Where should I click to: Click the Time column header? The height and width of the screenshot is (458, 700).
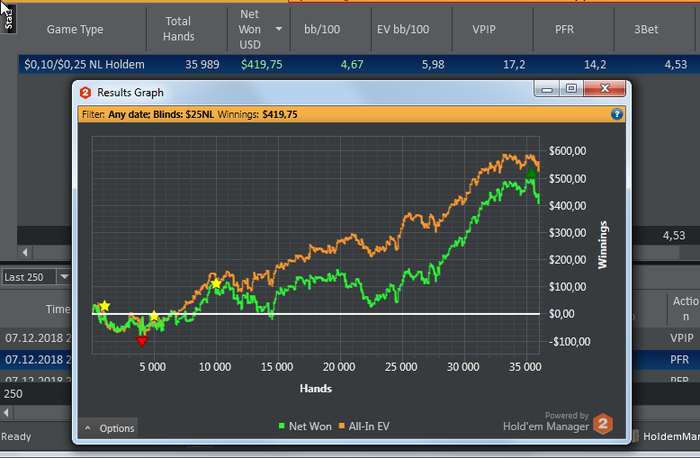click(x=58, y=309)
